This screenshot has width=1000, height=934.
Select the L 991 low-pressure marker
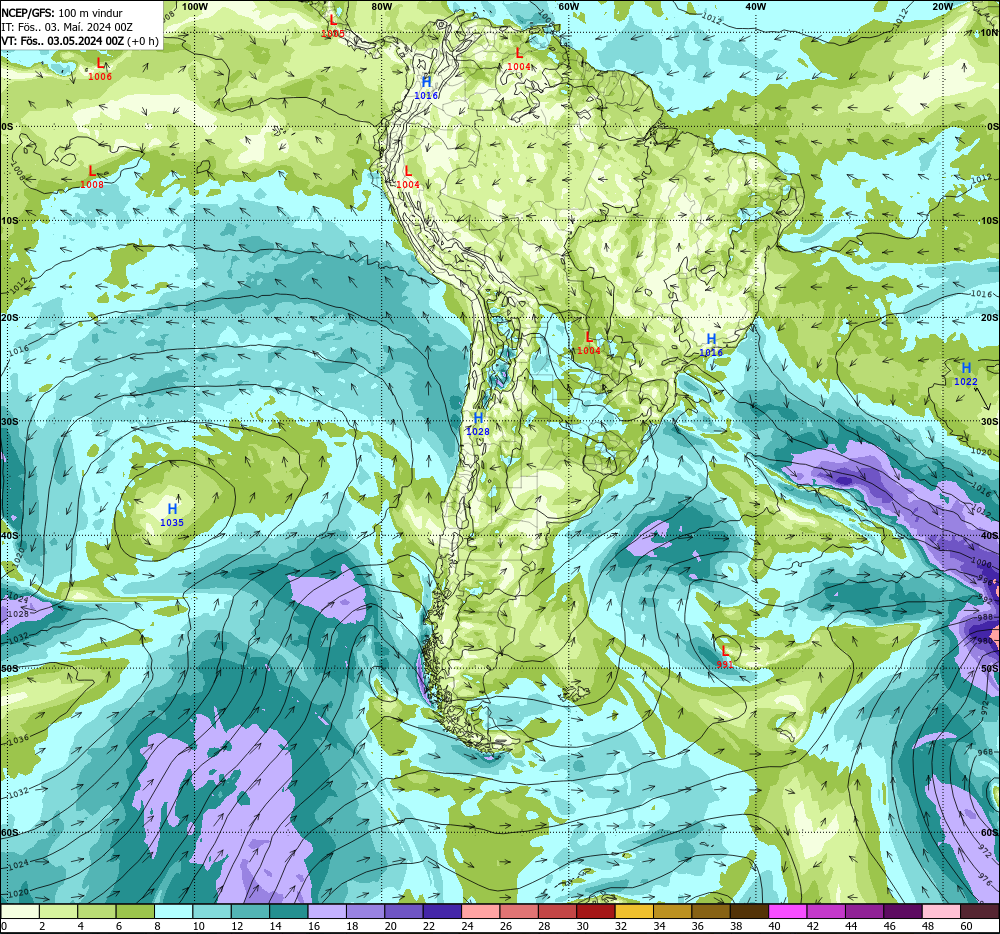pos(724,657)
